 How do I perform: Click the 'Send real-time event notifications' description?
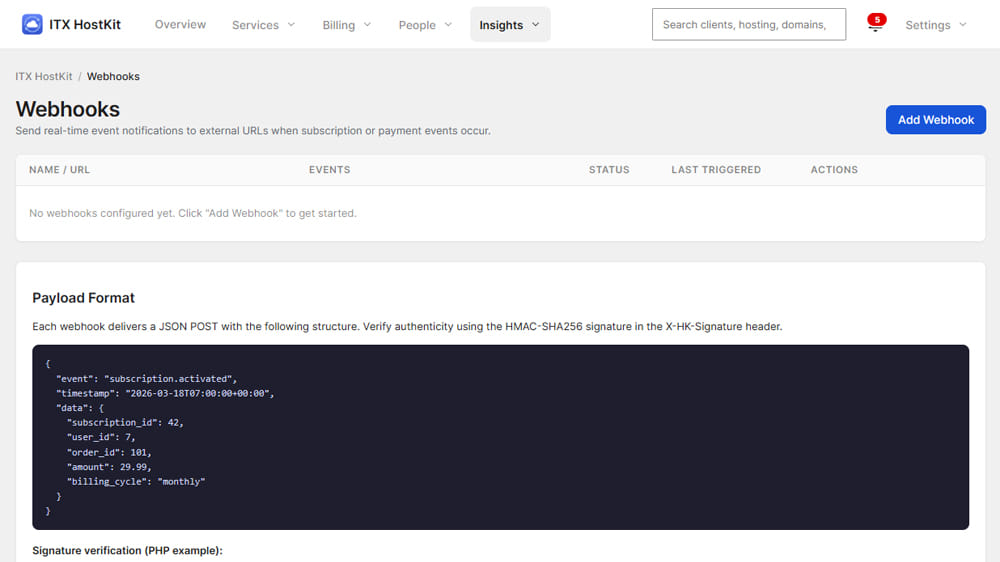pyautogui.click(x=253, y=131)
